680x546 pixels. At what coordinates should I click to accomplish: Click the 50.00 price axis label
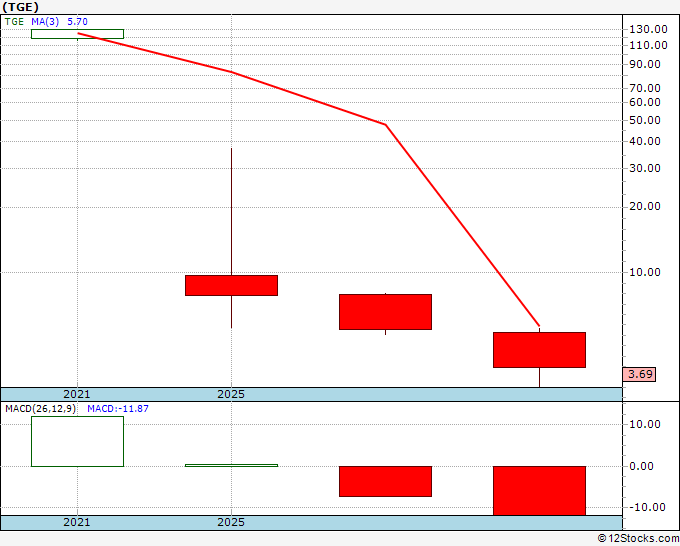pos(645,120)
